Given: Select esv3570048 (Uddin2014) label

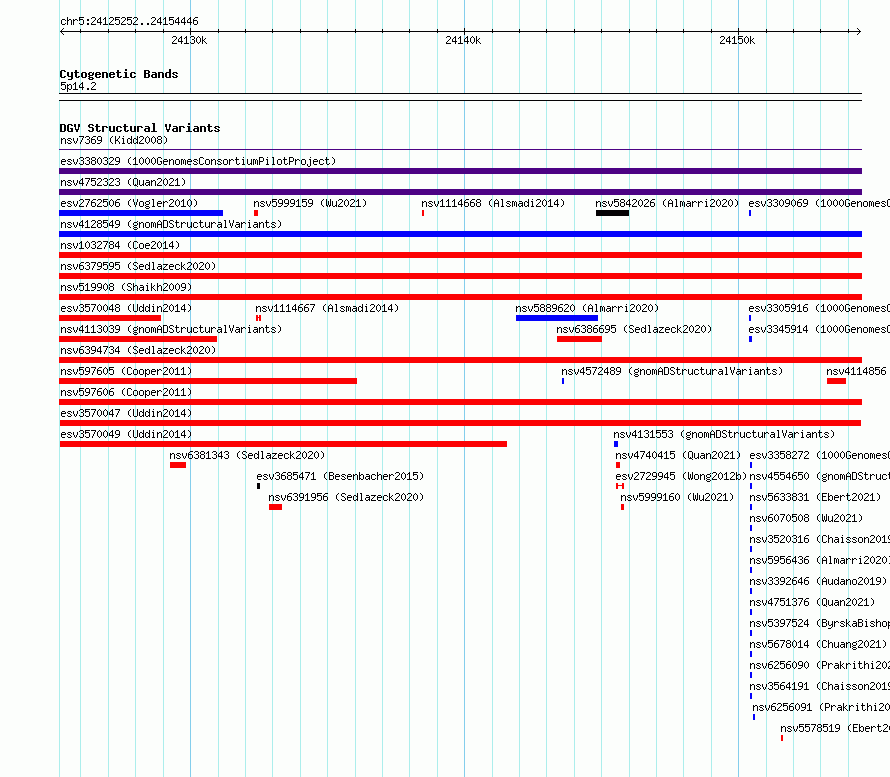Looking at the screenshot, I should pyautogui.click(x=126, y=308).
